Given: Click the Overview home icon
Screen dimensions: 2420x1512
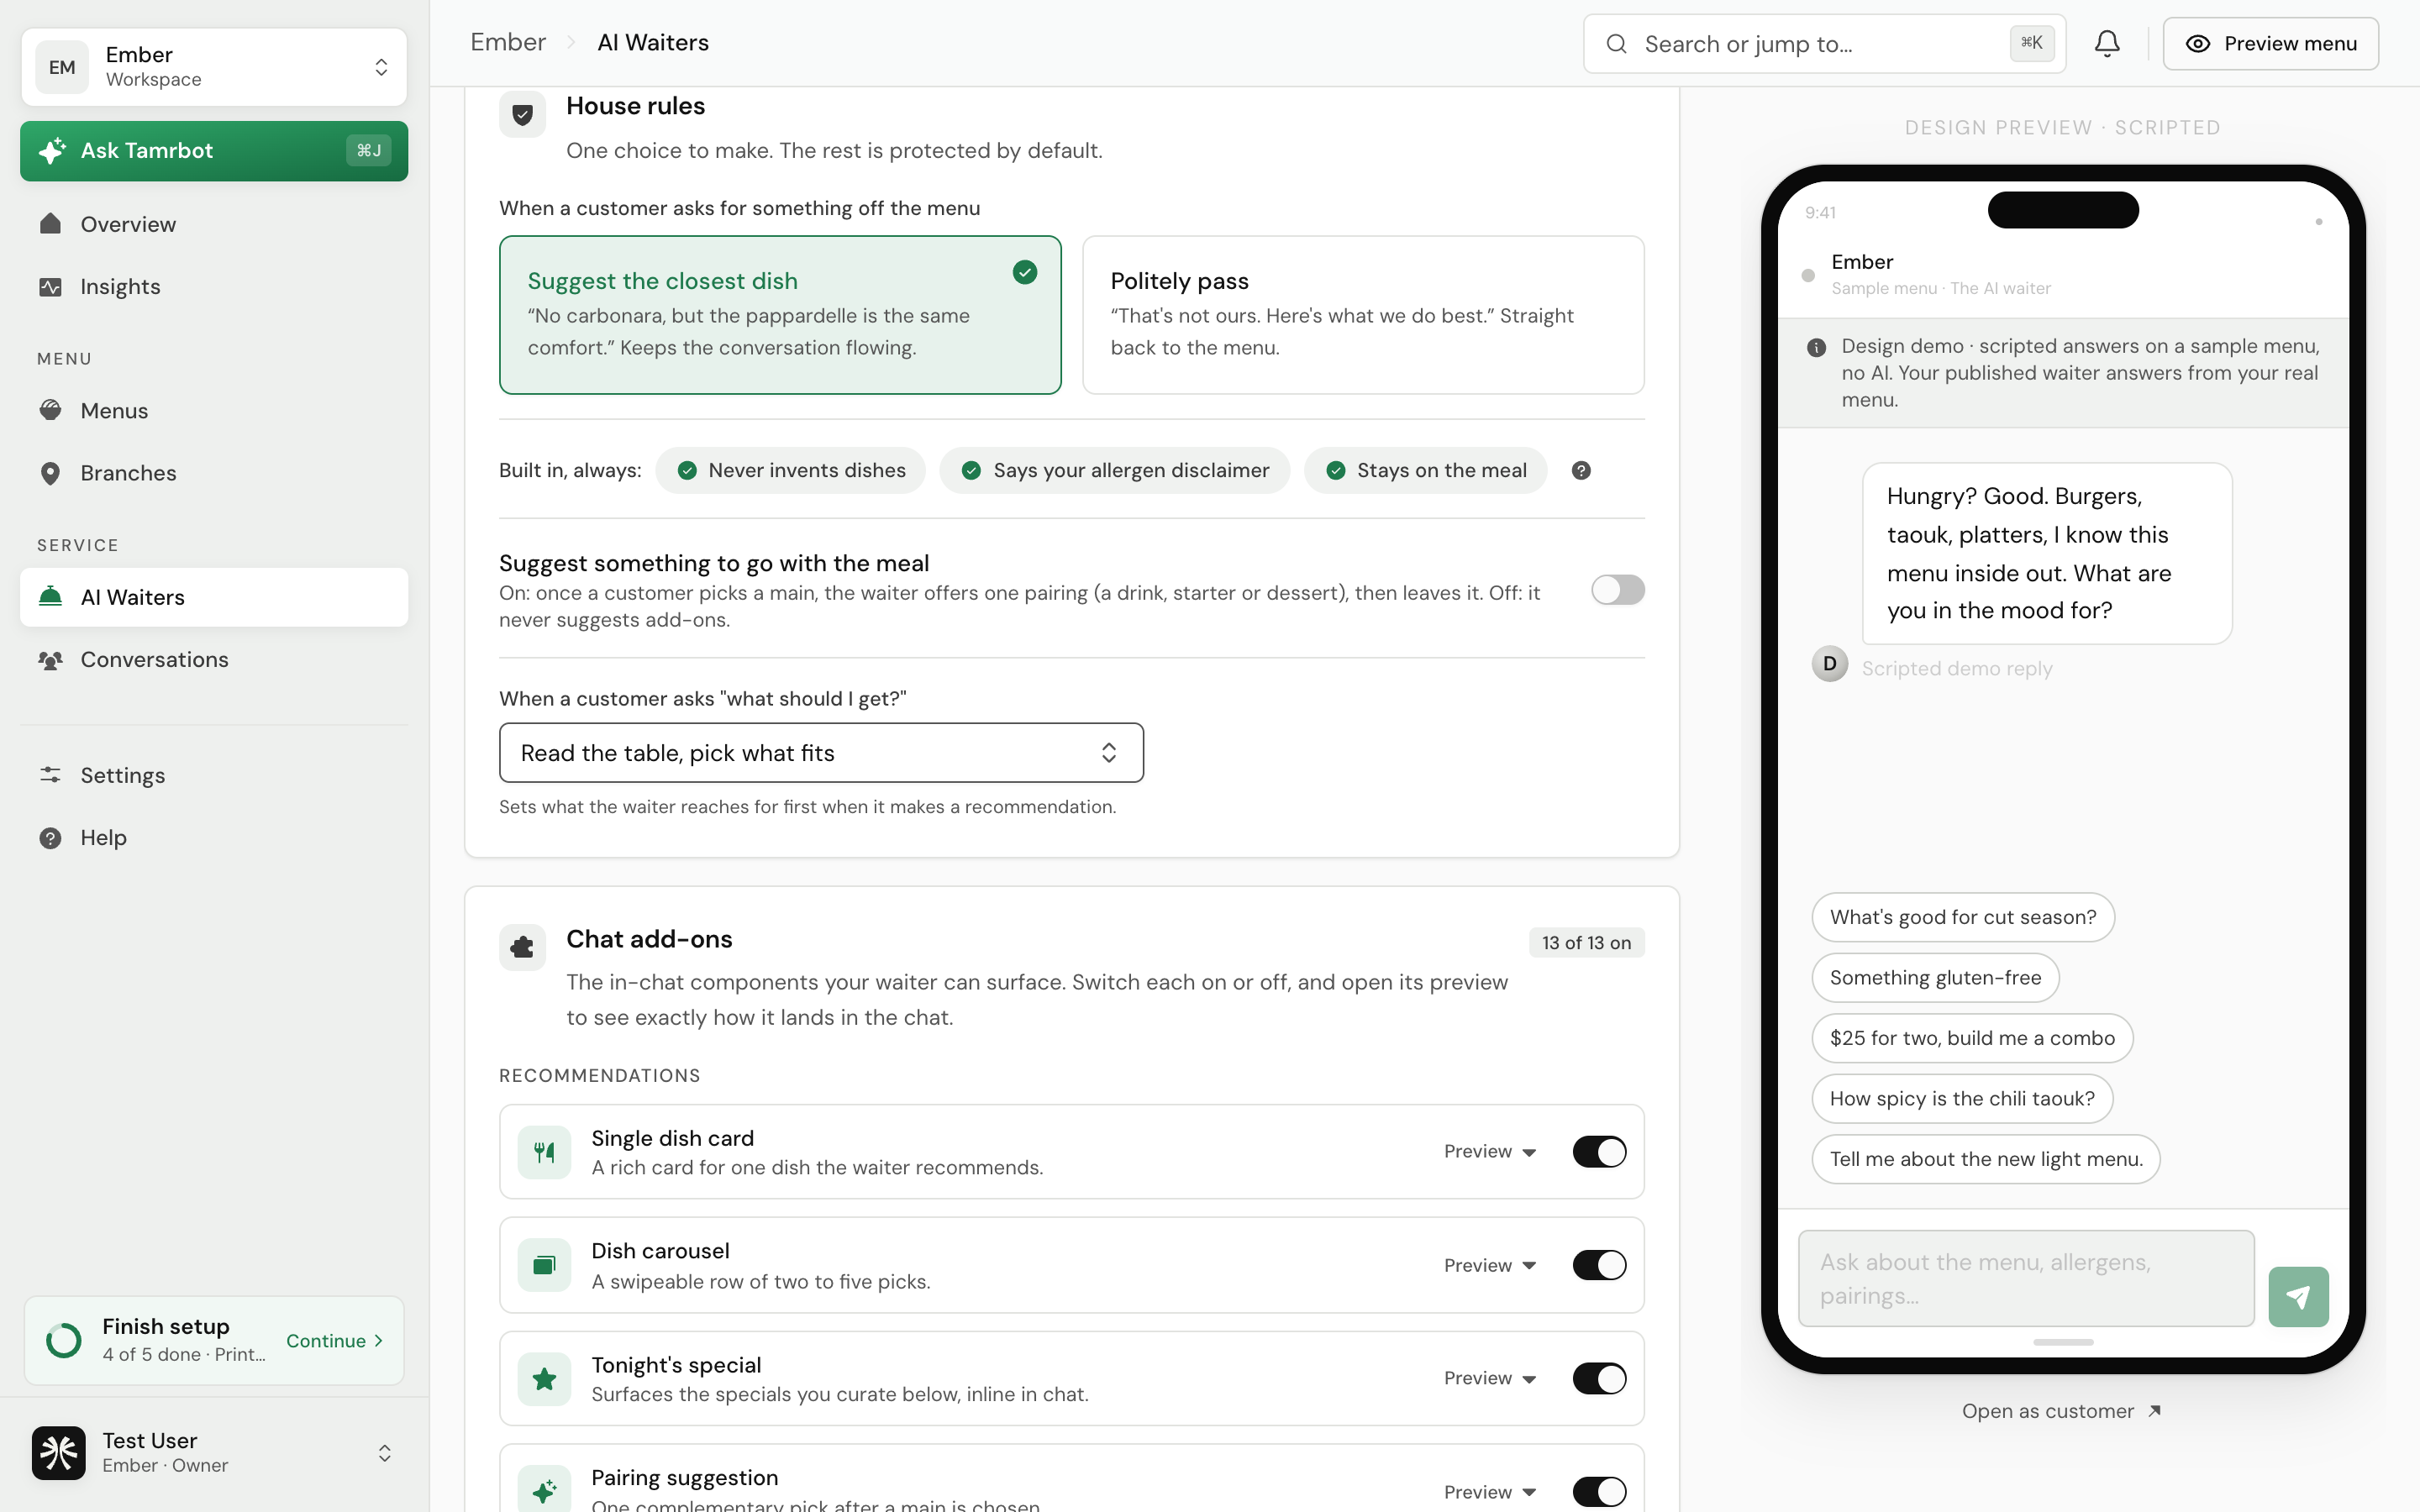Looking at the screenshot, I should 50,223.
